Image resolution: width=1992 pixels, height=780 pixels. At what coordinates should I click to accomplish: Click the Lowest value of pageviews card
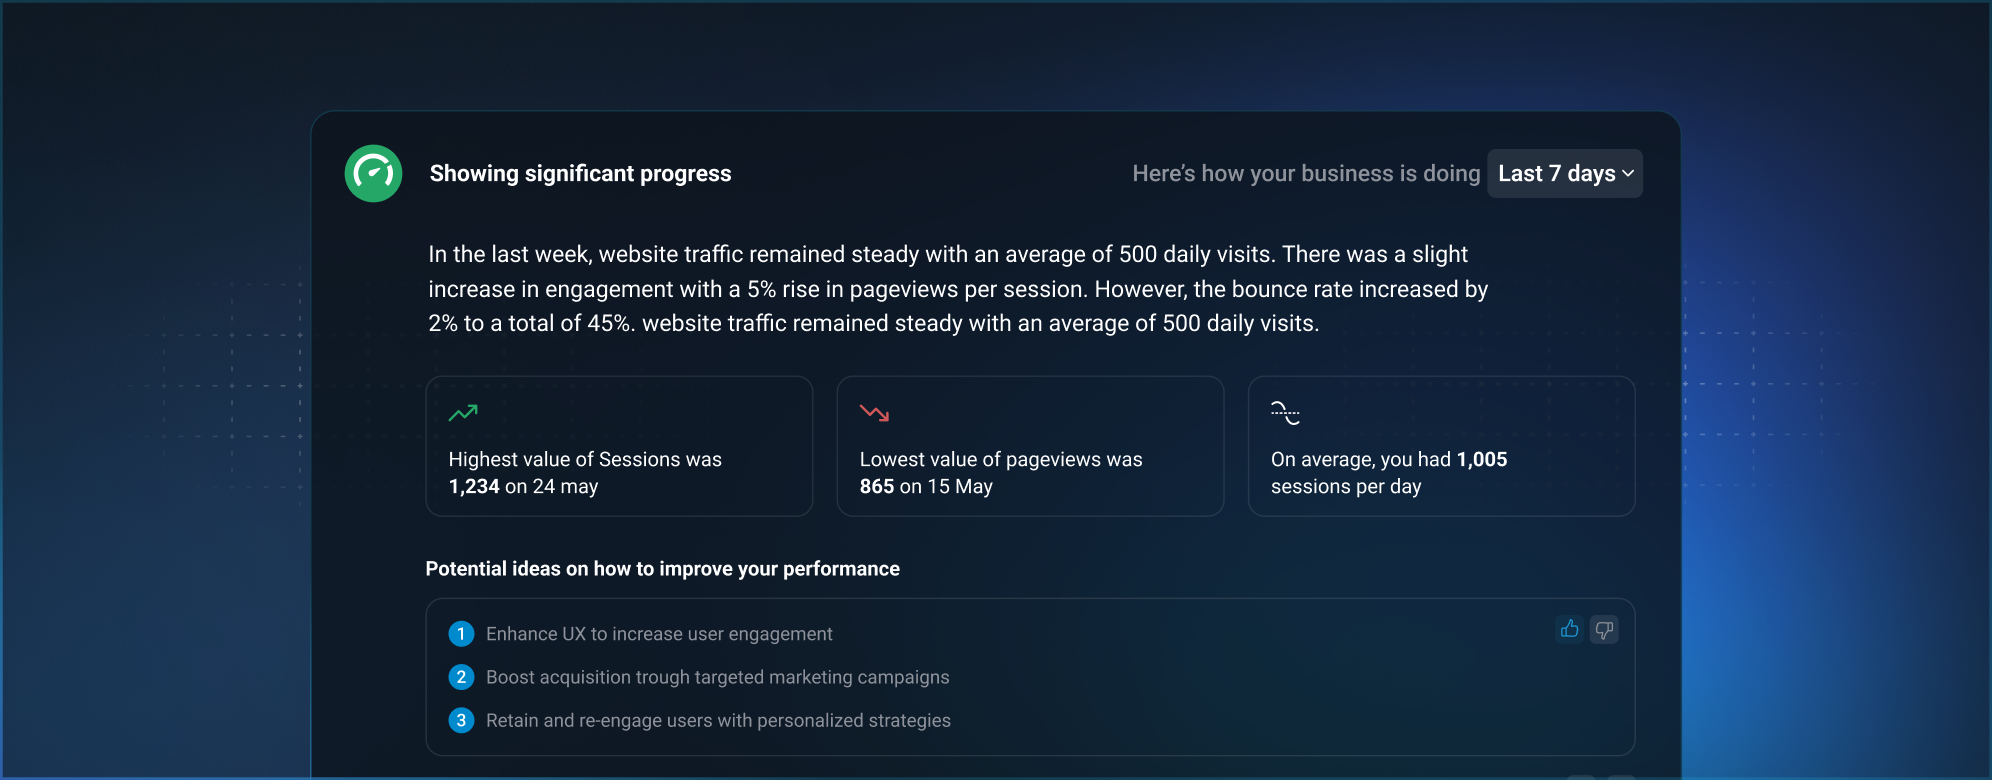pyautogui.click(x=1030, y=446)
